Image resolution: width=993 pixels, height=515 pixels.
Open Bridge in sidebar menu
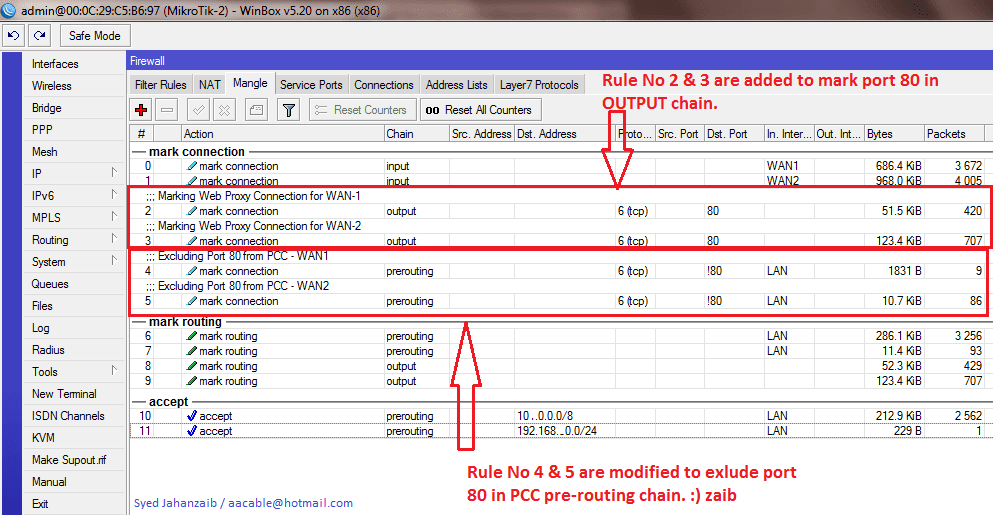[x=47, y=108]
